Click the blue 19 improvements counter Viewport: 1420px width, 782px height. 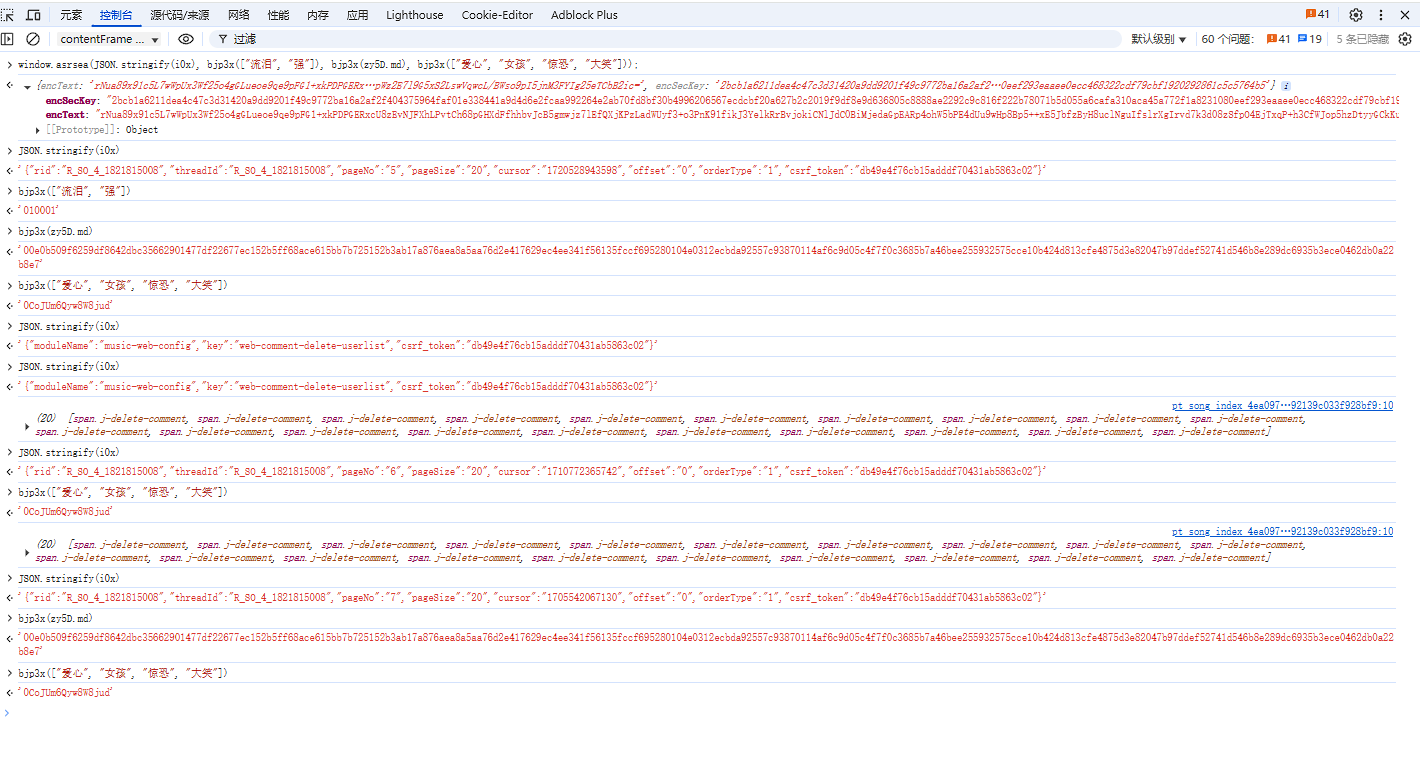click(1310, 39)
